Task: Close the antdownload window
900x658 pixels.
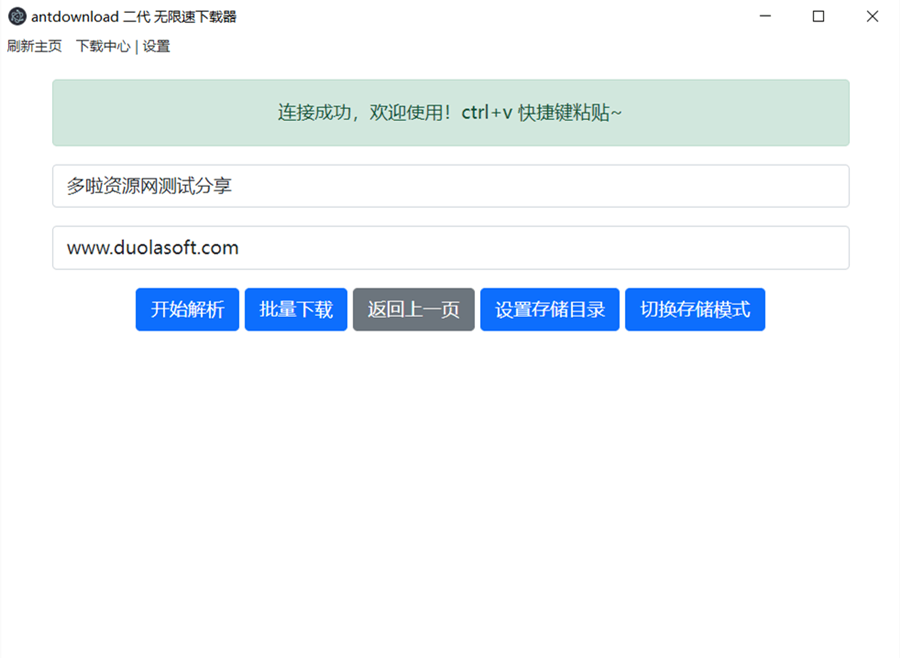Action: pyautogui.click(x=872, y=16)
